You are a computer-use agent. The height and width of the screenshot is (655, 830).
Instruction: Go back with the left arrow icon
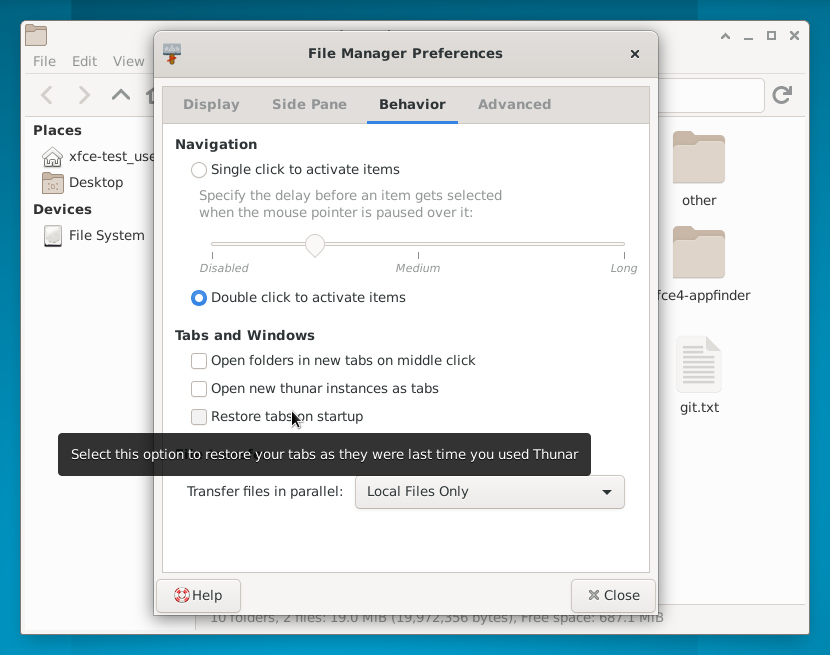(x=47, y=95)
